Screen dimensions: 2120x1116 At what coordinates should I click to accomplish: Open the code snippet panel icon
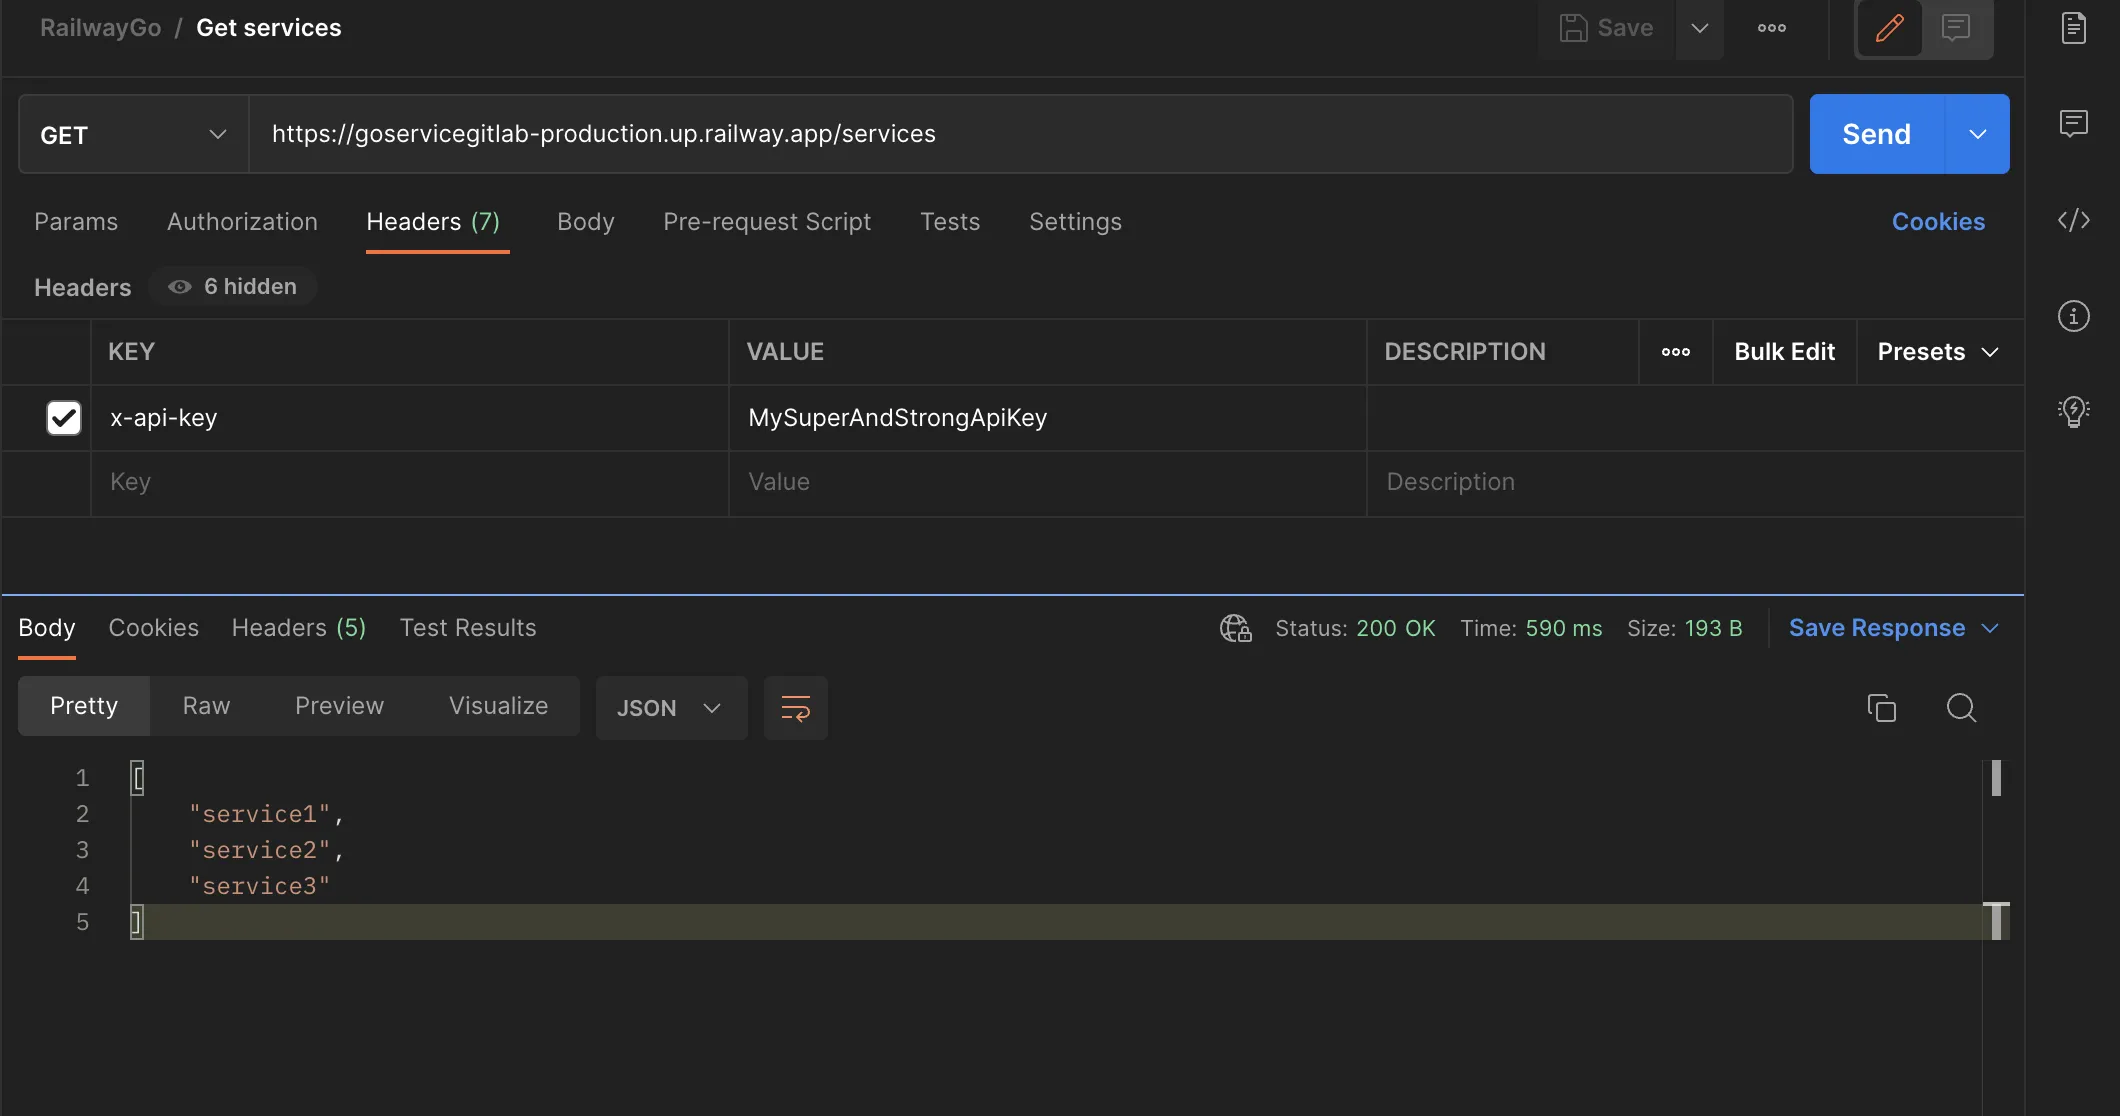click(2073, 220)
